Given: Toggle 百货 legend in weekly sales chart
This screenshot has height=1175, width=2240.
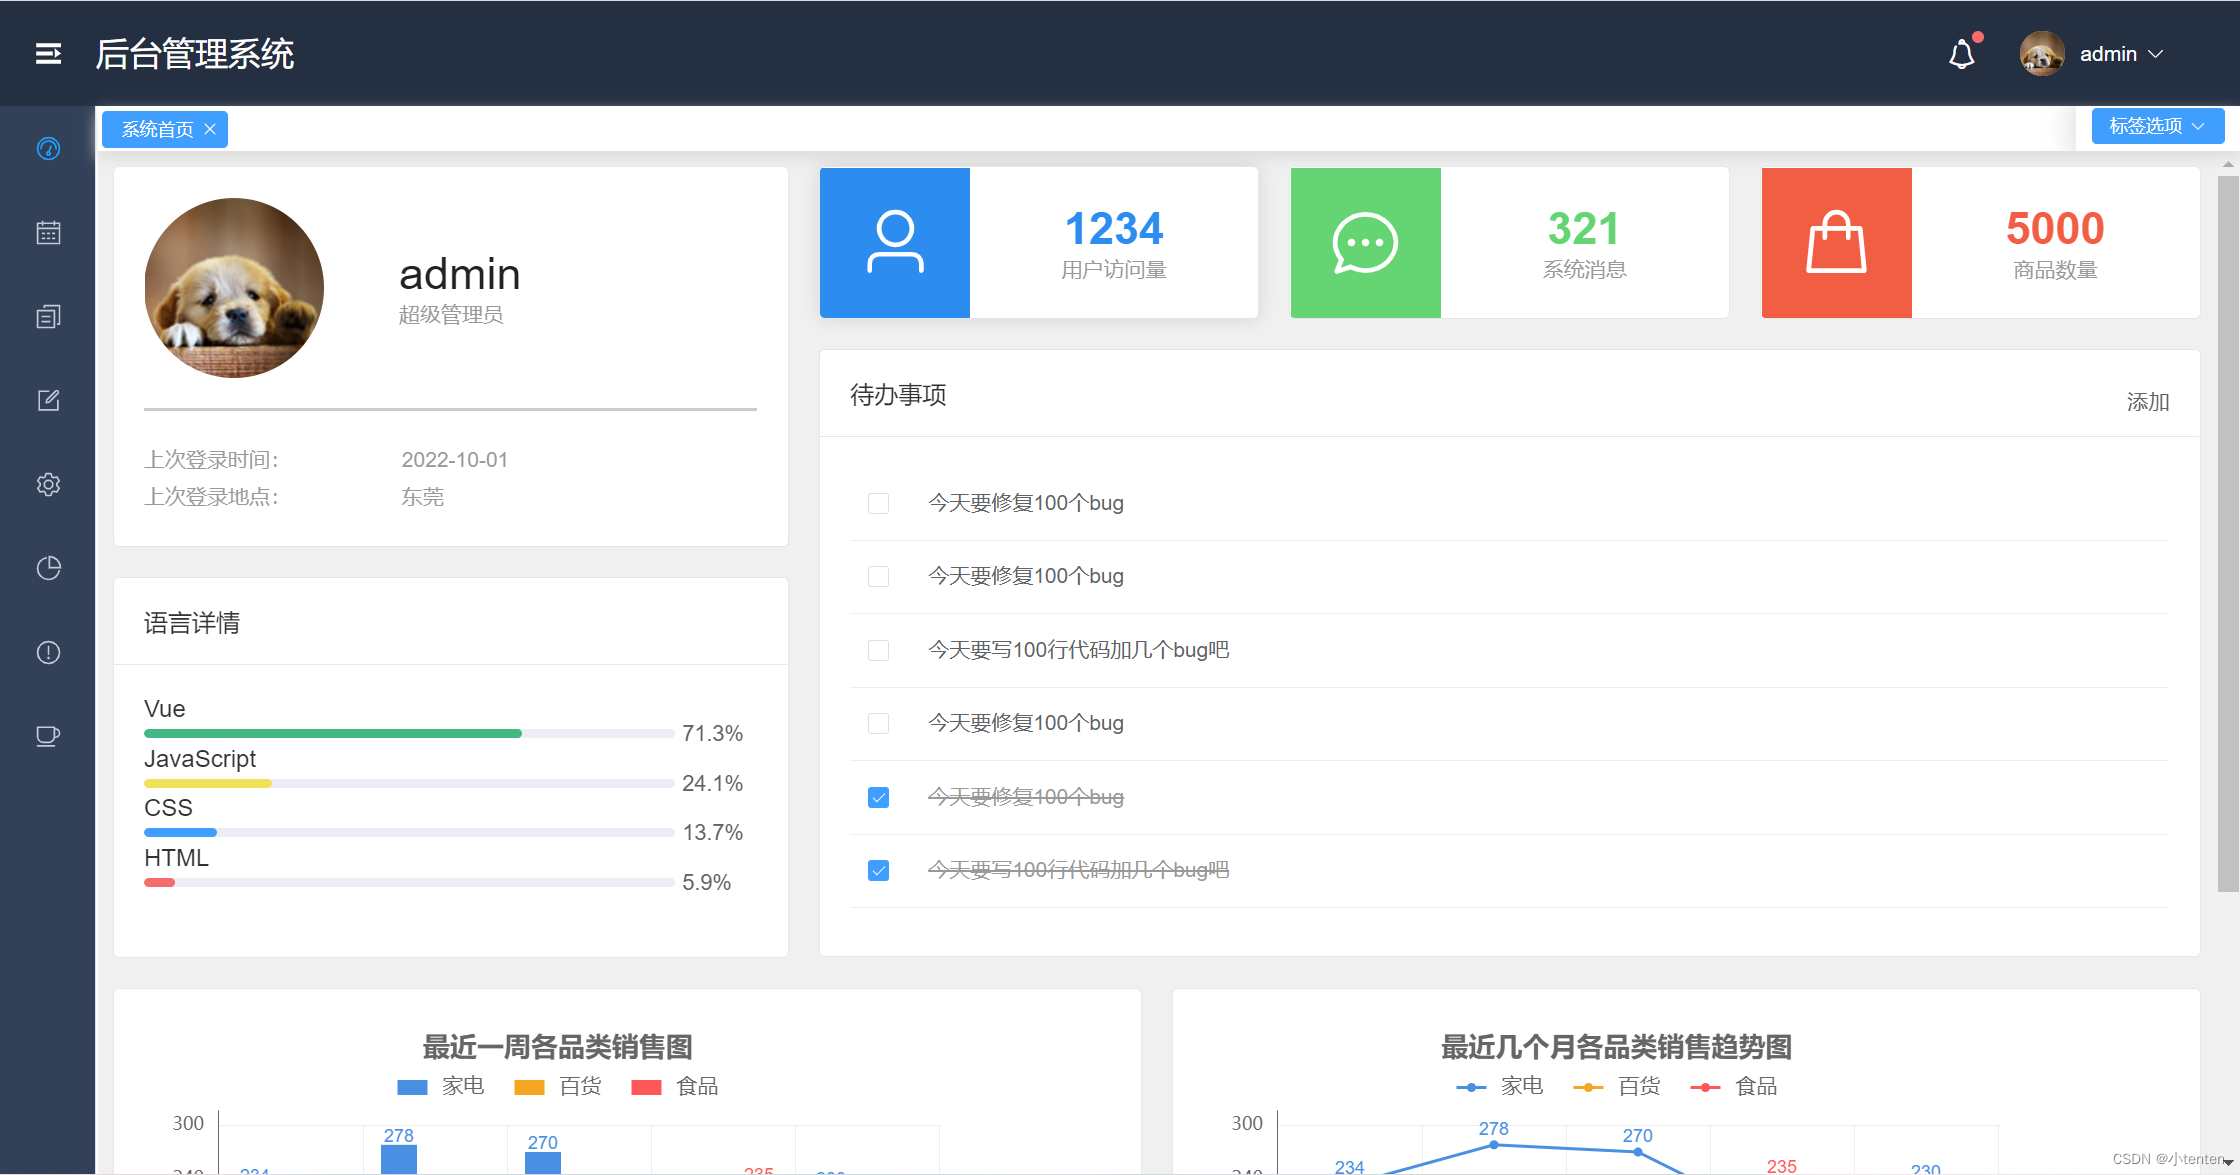Looking at the screenshot, I should (558, 1086).
